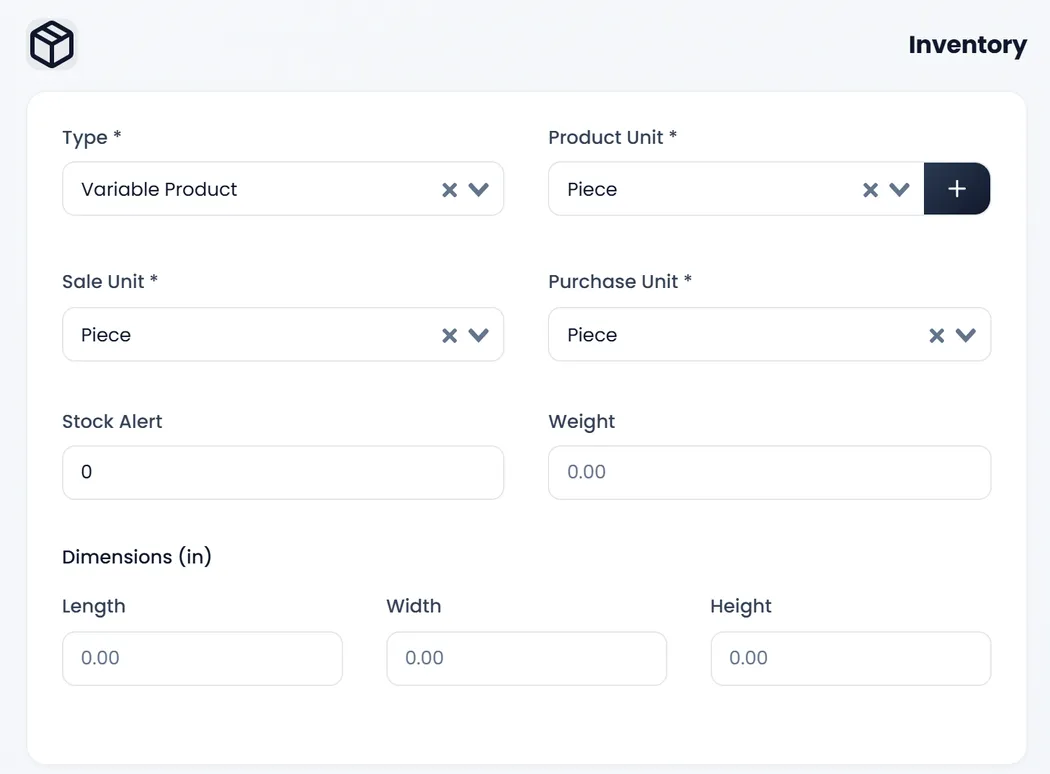Click the Inventory heading text
This screenshot has height=774, width=1050.
(967, 46)
